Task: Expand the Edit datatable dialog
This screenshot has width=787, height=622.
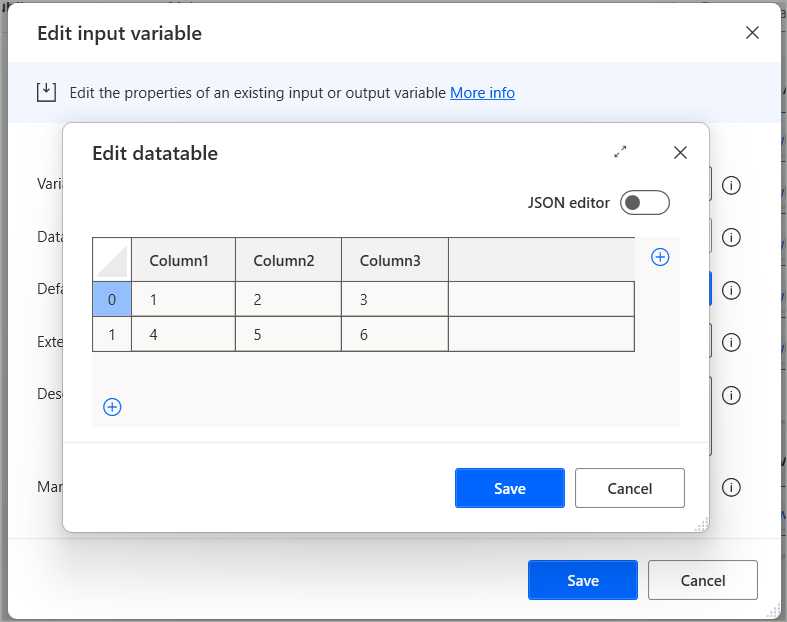Action: [620, 152]
